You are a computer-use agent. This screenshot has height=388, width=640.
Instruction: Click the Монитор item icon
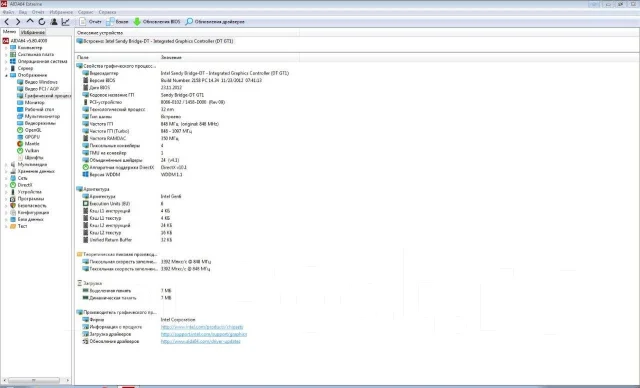click(20, 103)
